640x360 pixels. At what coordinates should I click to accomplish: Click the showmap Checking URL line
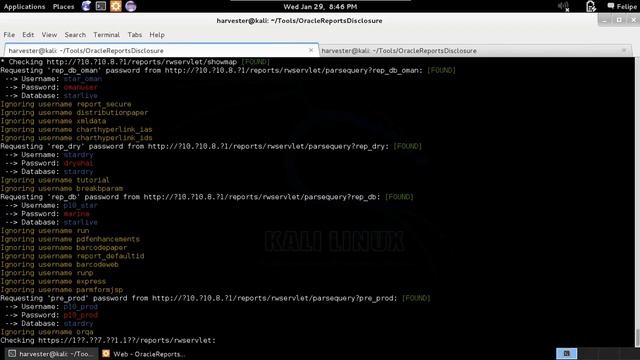point(135,62)
